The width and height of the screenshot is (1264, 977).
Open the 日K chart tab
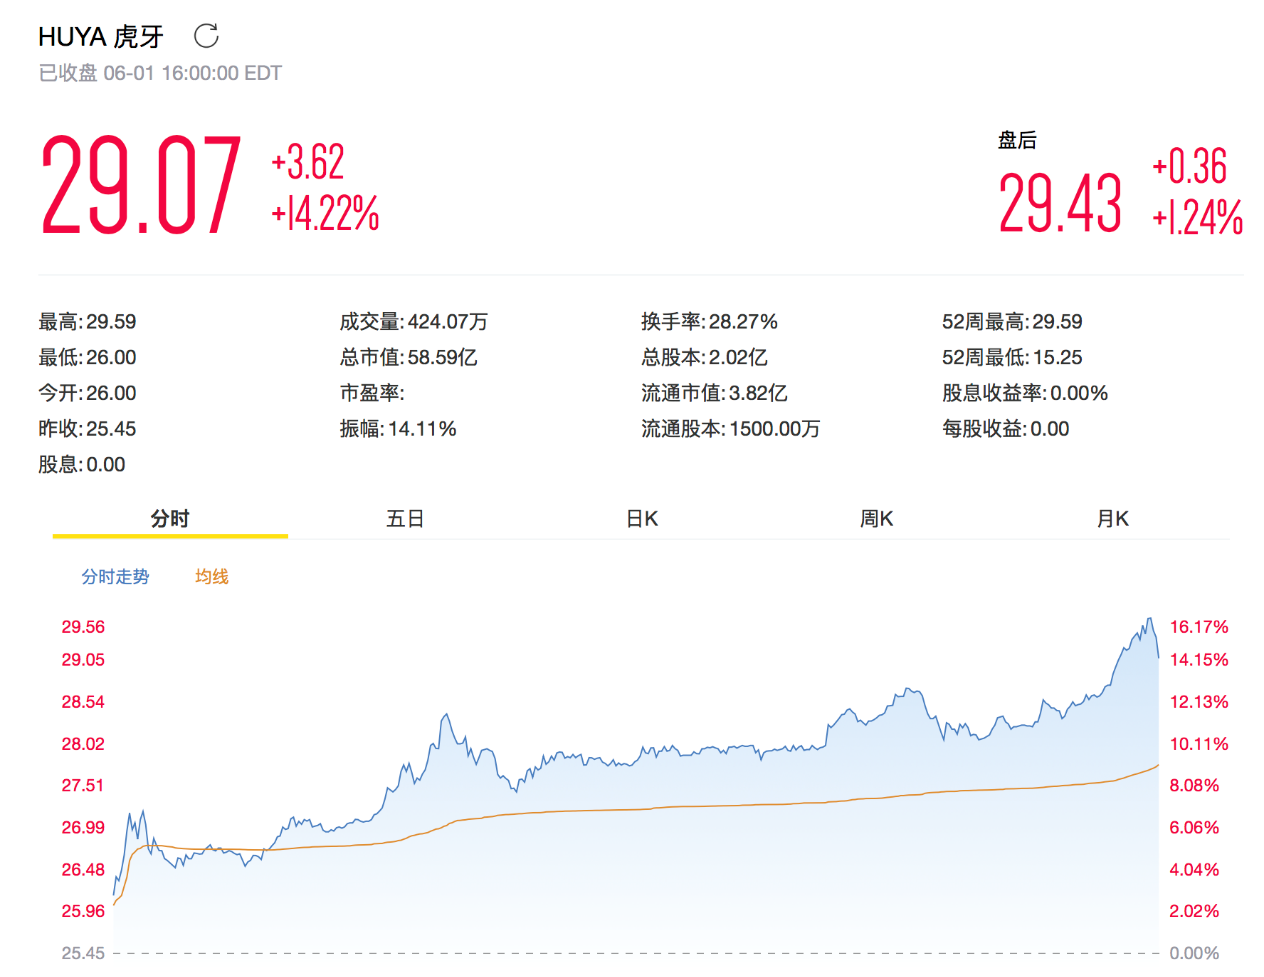click(642, 519)
